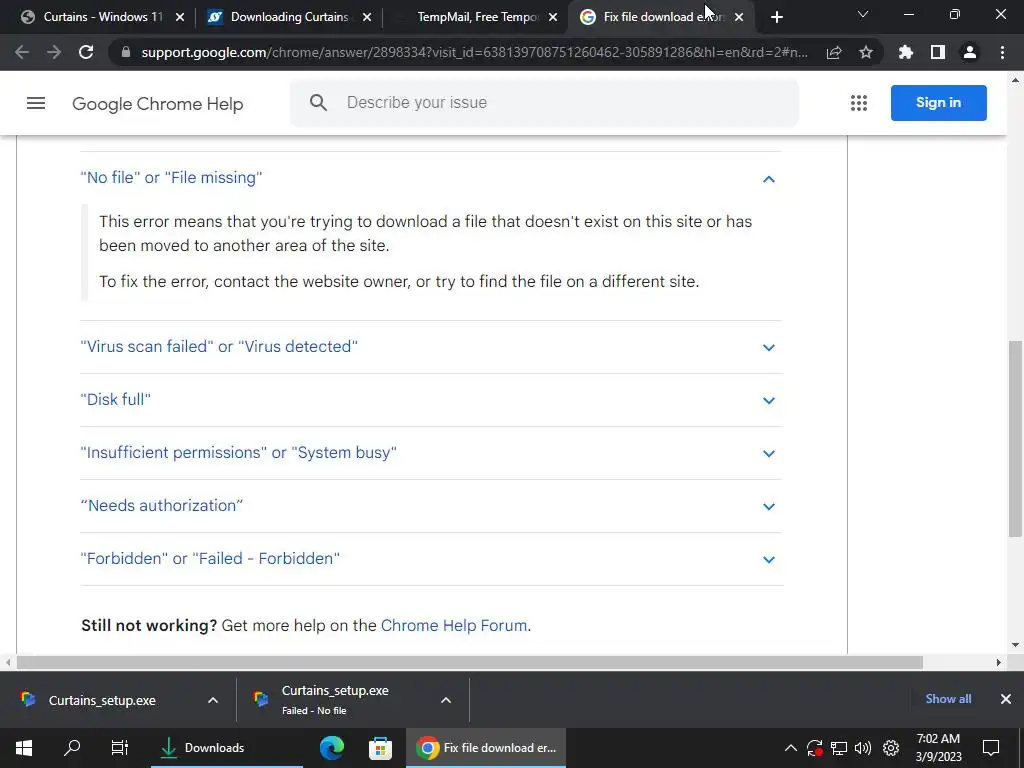Open Google Chrome Help home link
This screenshot has width=1024, height=768.
pyautogui.click(x=157, y=104)
